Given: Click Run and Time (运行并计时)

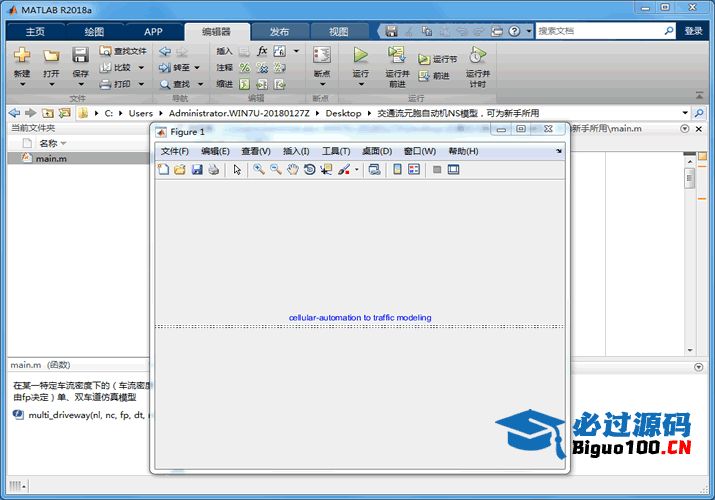Looking at the screenshot, I should (477, 67).
